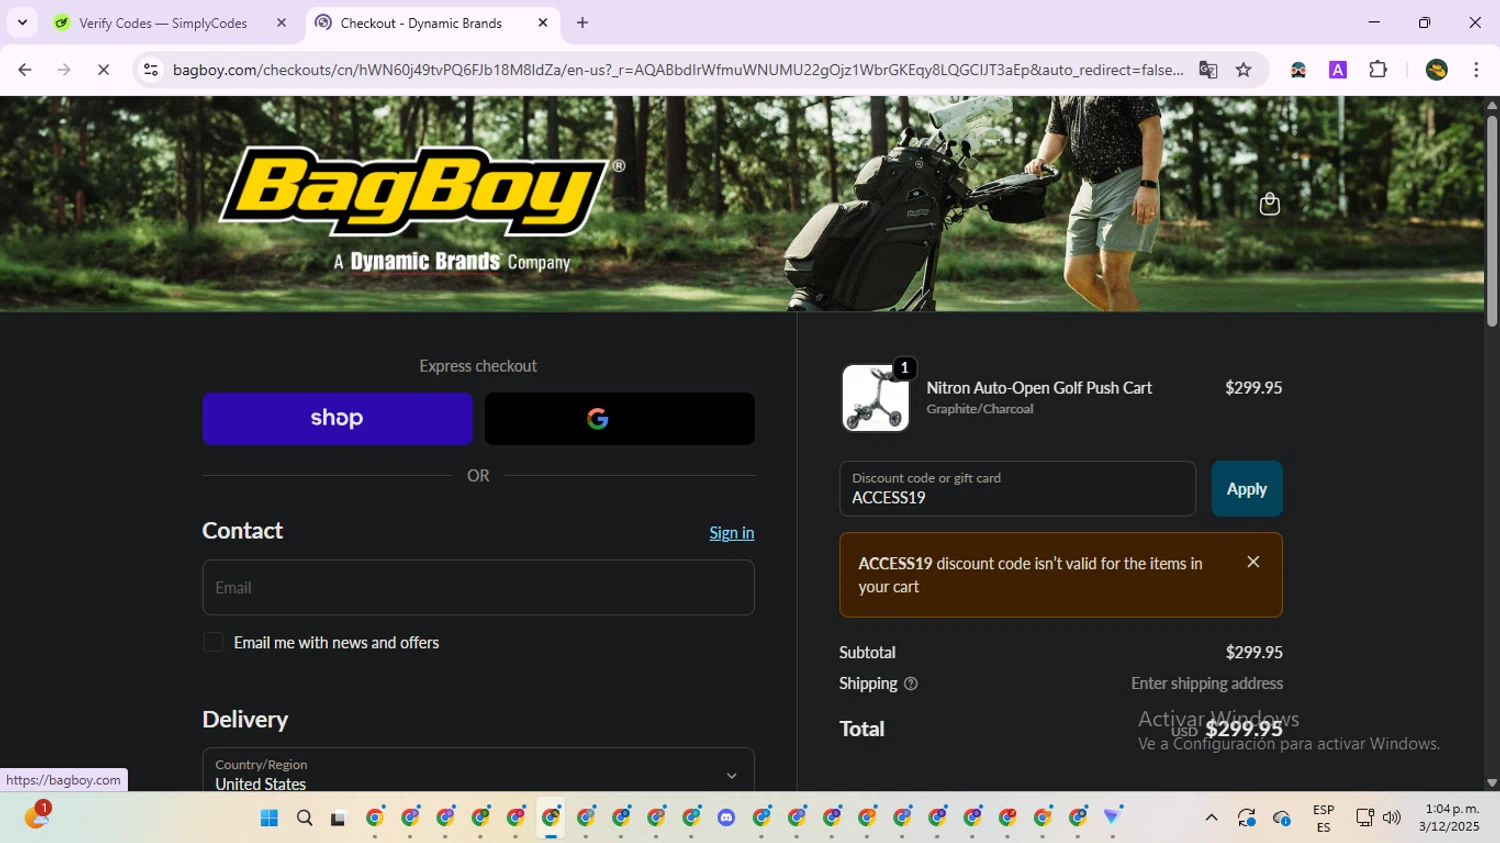The width and height of the screenshot is (1500, 843).
Task: Click the OneDrive cloud tray icon
Action: (1282, 818)
